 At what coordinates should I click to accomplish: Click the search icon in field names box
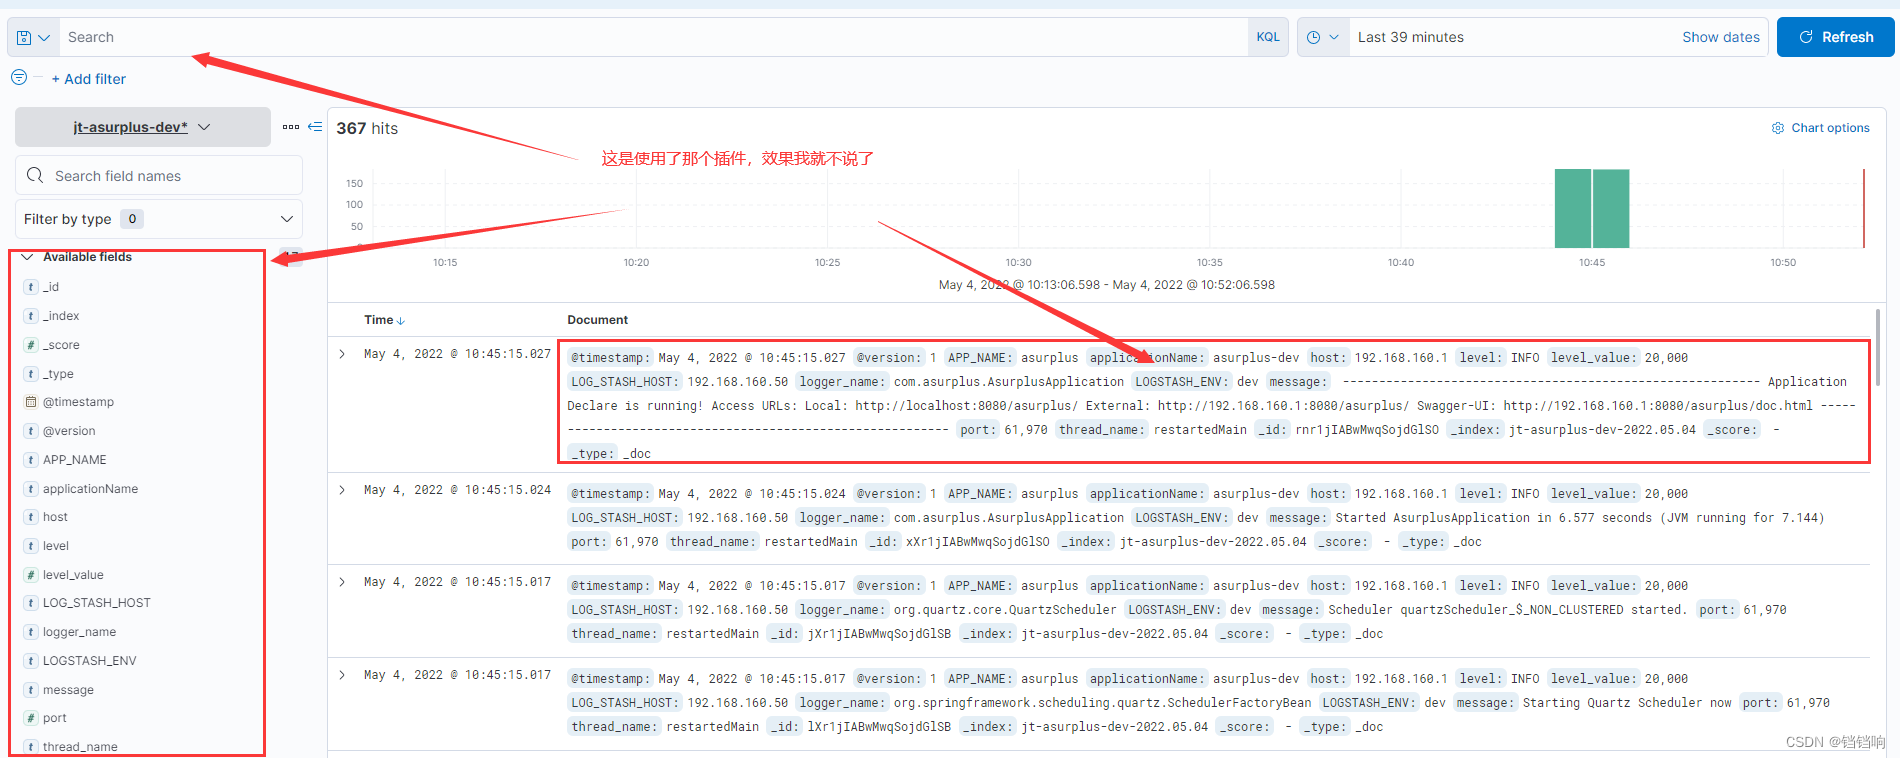pyautogui.click(x=35, y=175)
